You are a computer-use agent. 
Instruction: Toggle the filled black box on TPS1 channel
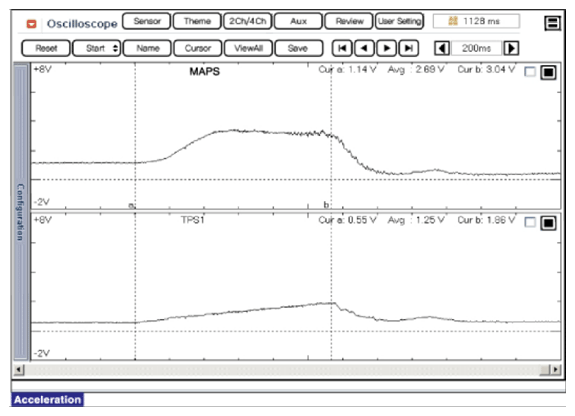click(548, 223)
